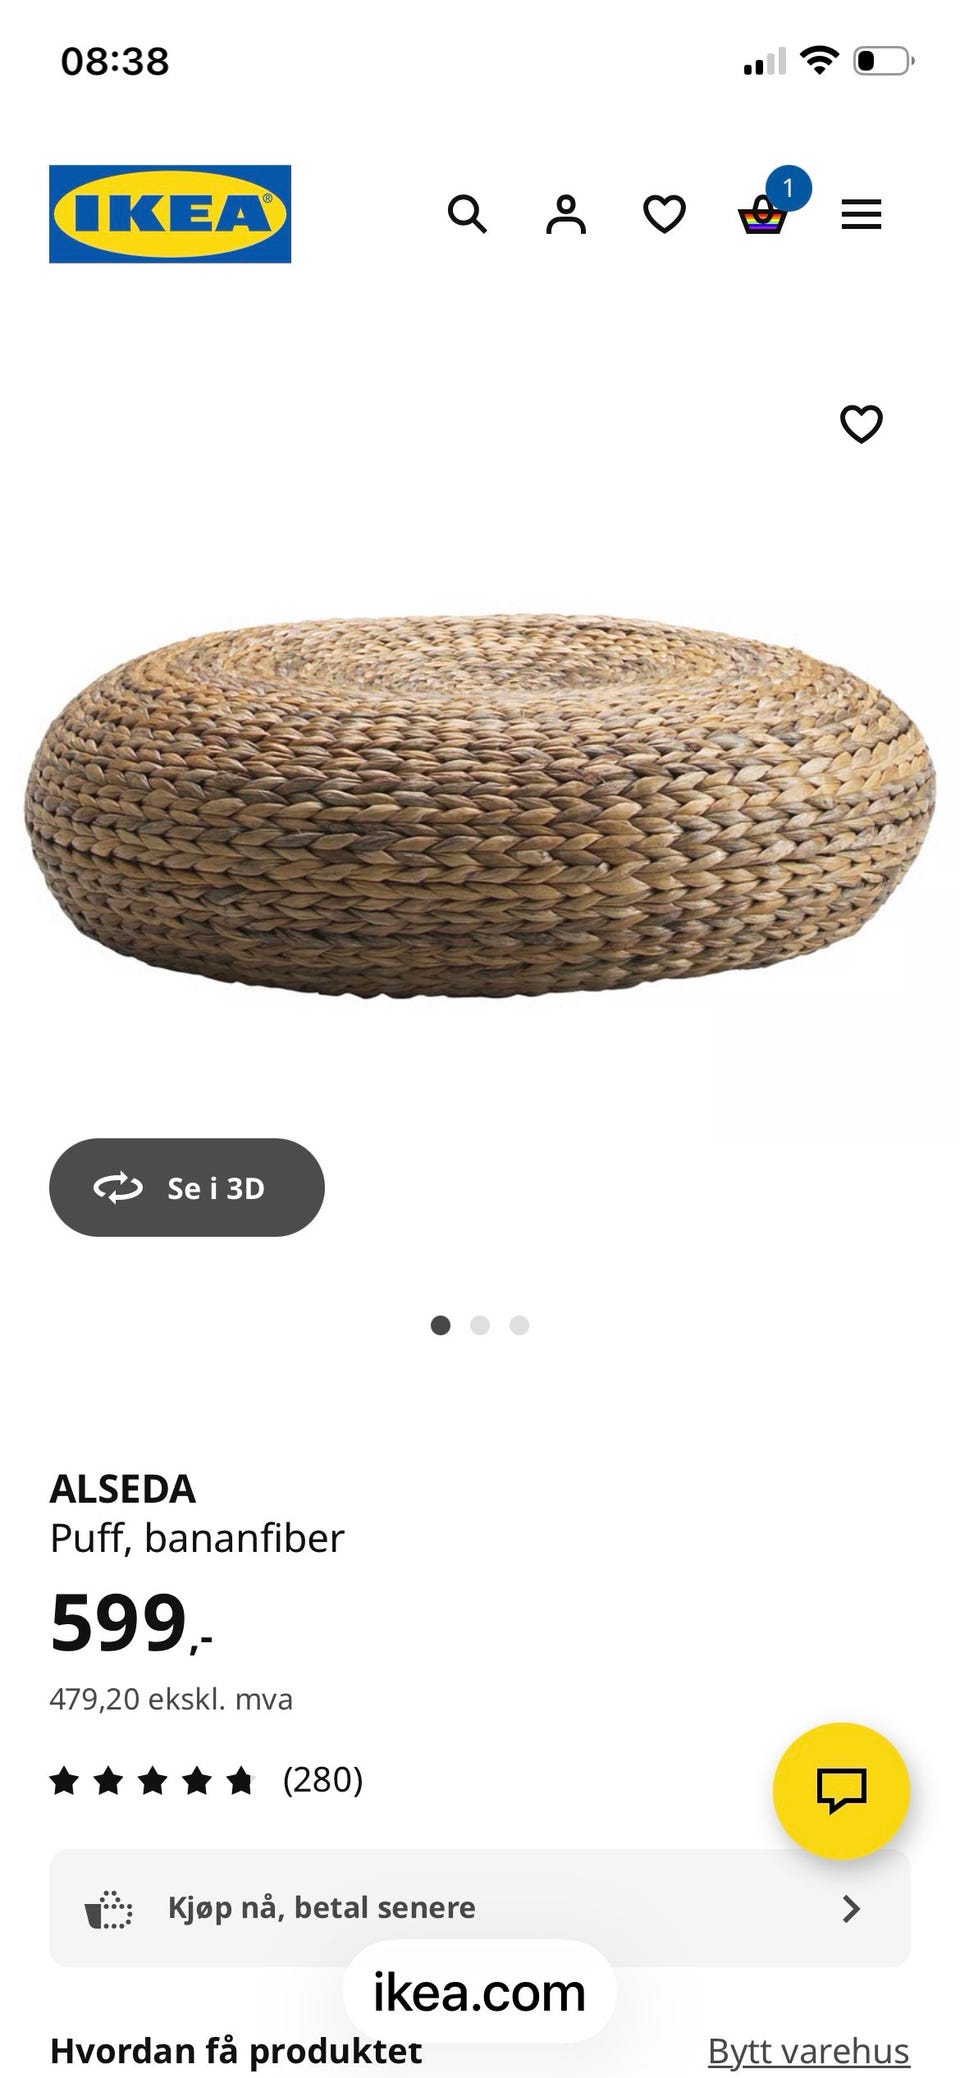This screenshot has height=2078, width=960.
Task: Click the review count (280)
Action: pos(323,1780)
